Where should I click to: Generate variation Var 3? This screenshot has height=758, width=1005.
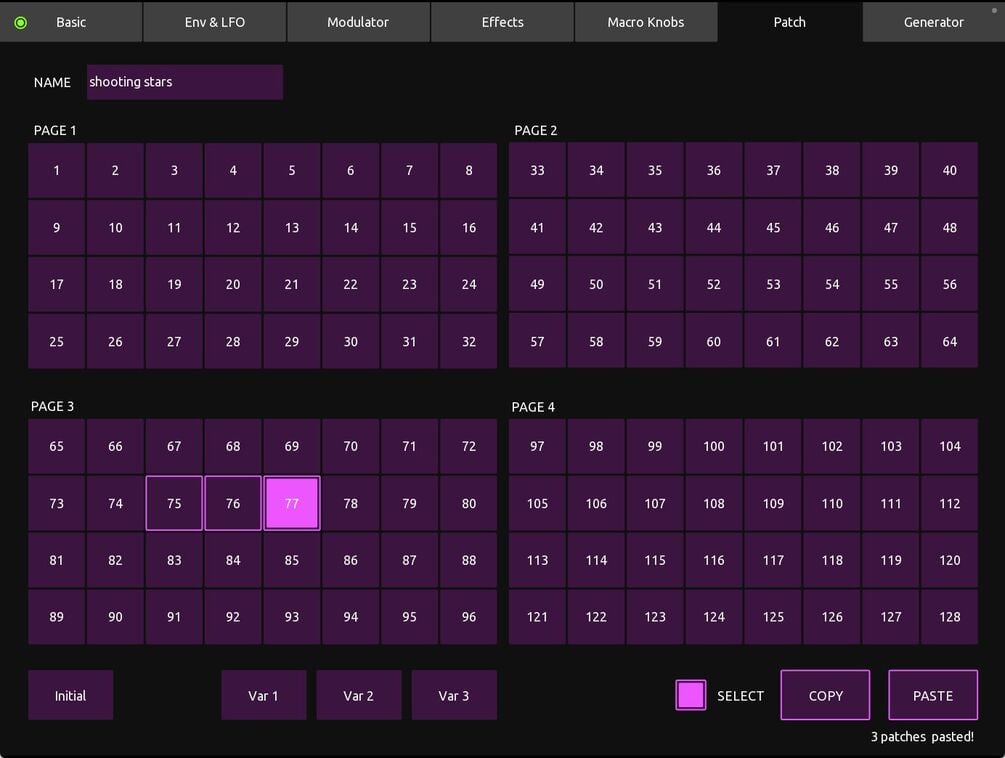tap(454, 695)
